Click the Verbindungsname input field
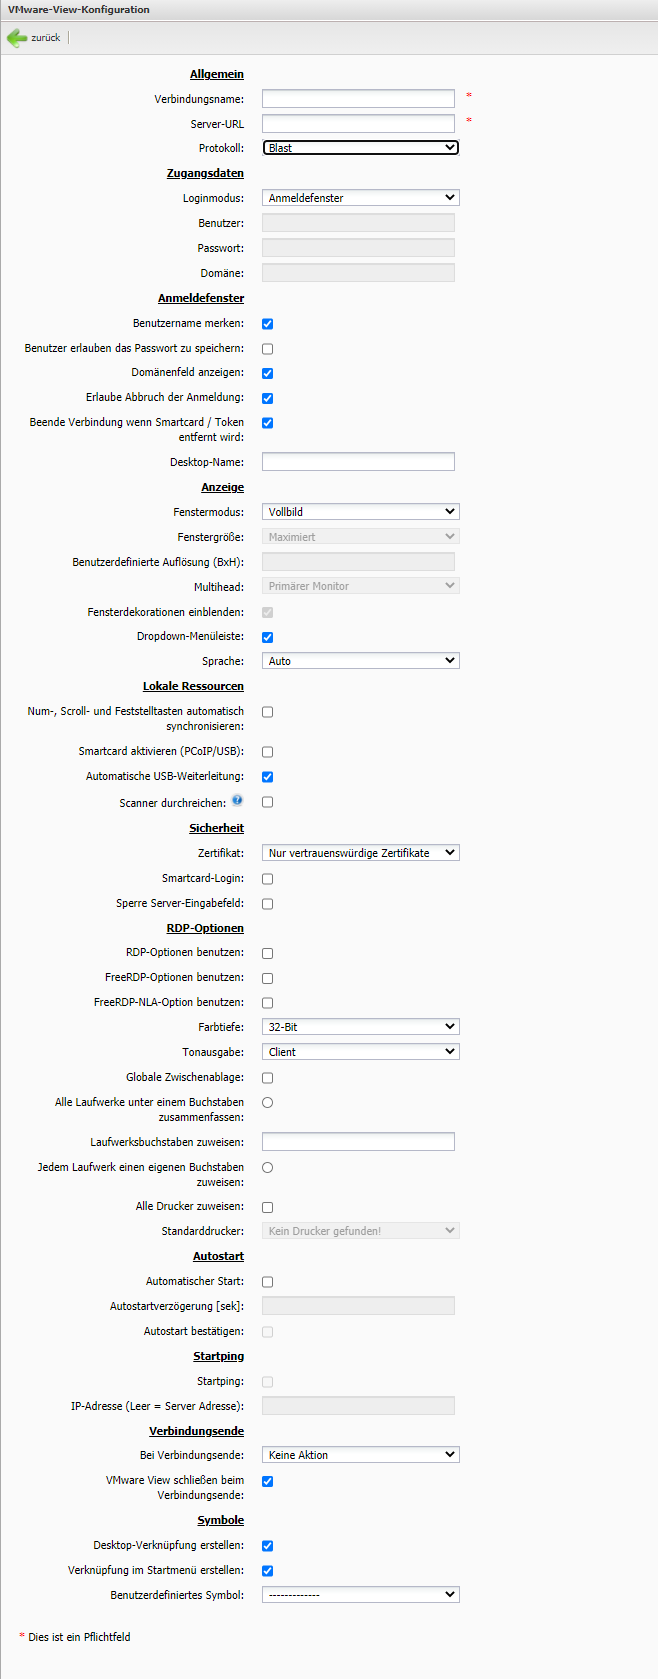This screenshot has height=1679, width=658. click(358, 98)
